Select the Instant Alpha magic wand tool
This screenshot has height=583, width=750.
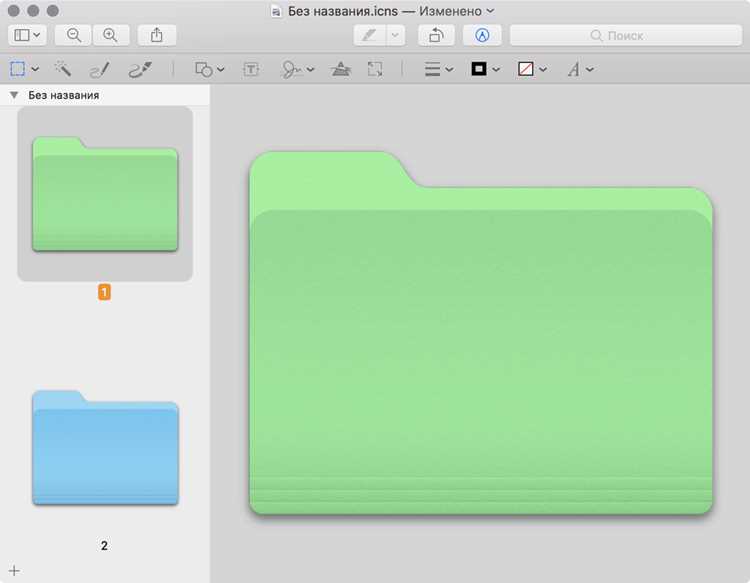tap(63, 69)
